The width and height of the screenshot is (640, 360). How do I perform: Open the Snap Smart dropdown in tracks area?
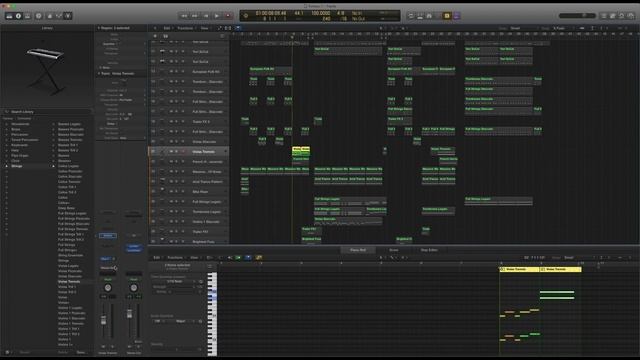point(524,28)
